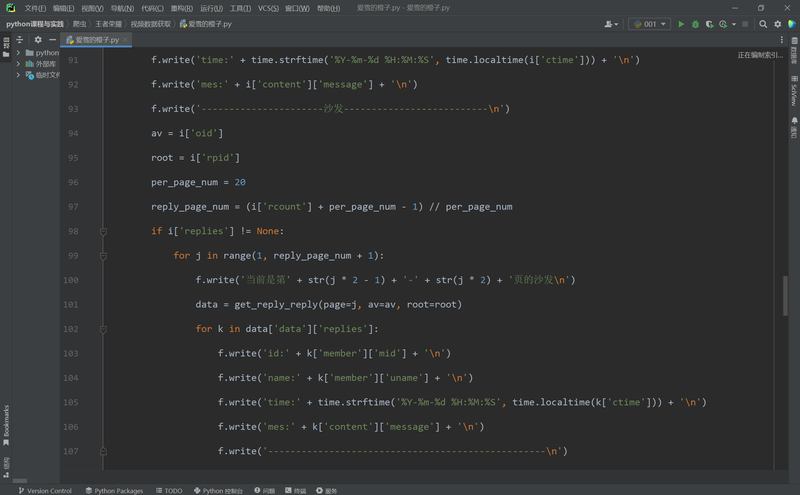Click fold end marker at line 107
The width and height of the screenshot is (800, 495).
[x=103, y=451]
